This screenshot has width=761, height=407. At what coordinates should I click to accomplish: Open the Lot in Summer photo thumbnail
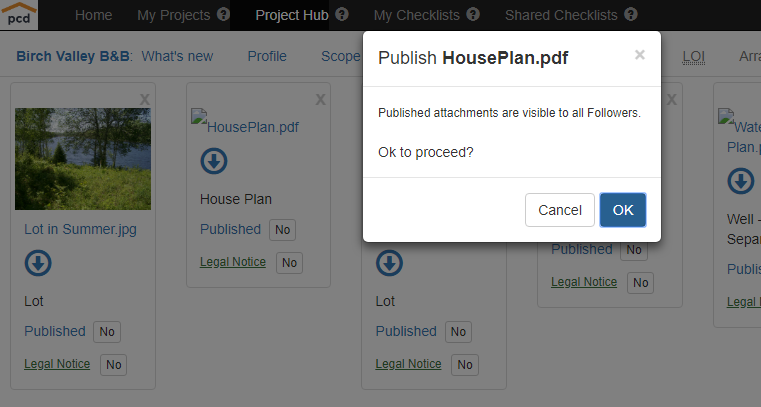click(83, 159)
